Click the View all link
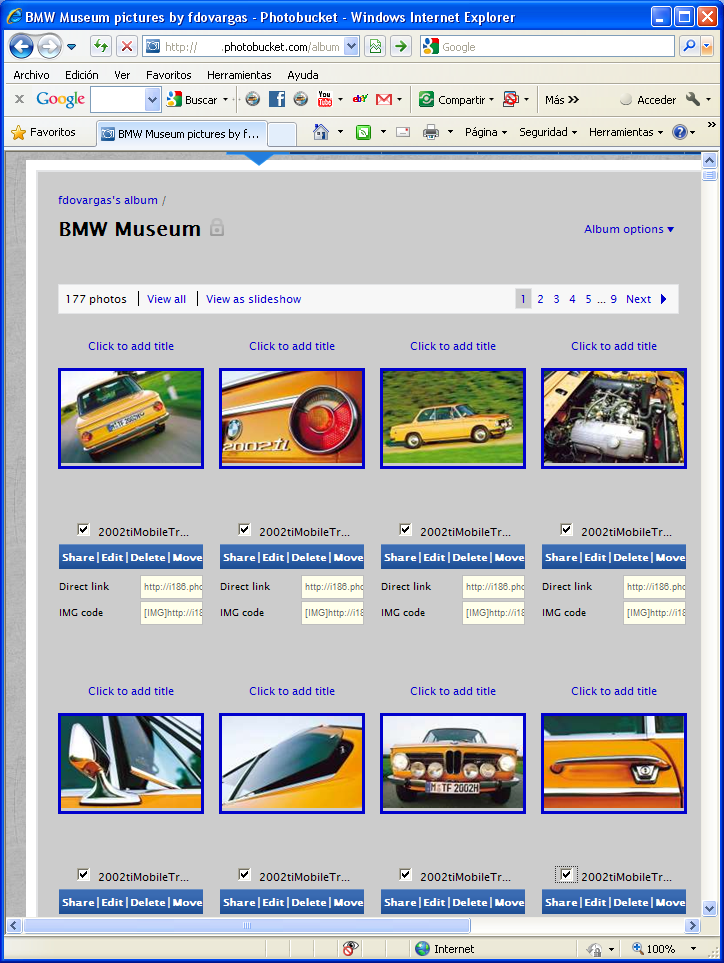The height and width of the screenshot is (963, 724). [166, 299]
